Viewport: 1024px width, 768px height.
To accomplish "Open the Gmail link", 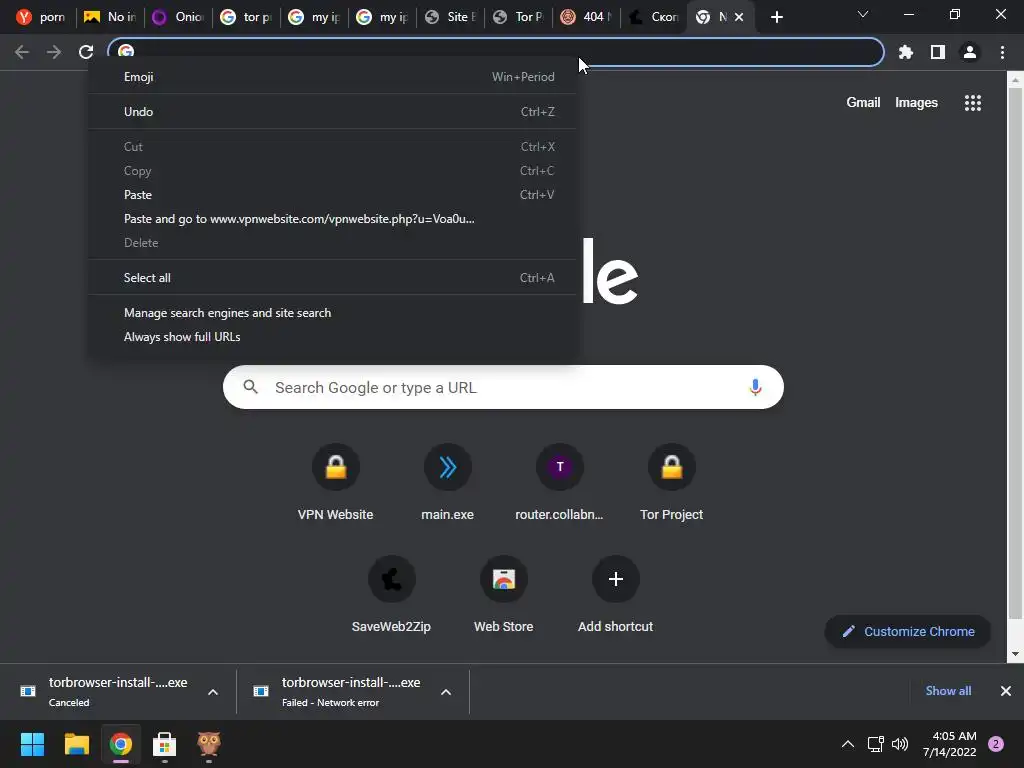I will (x=863, y=103).
